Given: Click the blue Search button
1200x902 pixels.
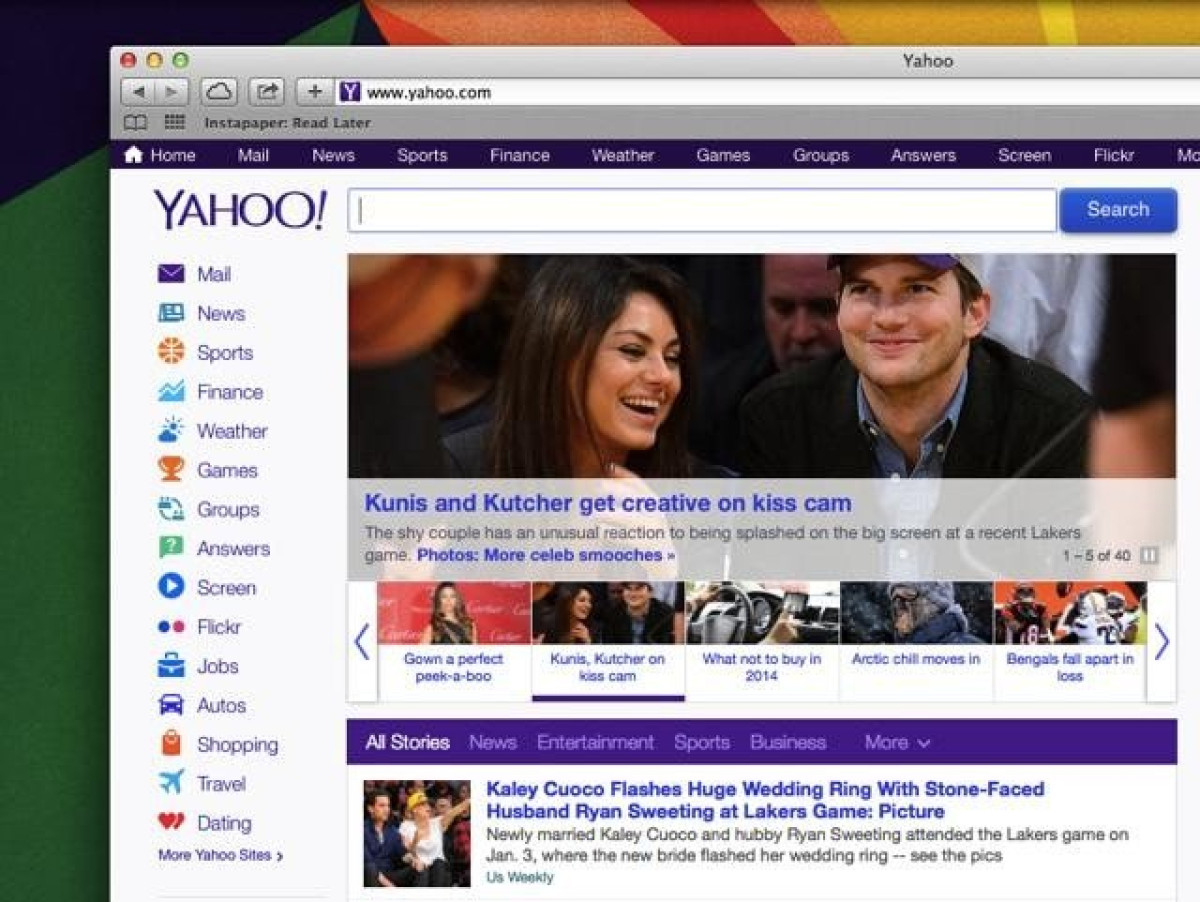Looking at the screenshot, I should tap(1117, 210).
